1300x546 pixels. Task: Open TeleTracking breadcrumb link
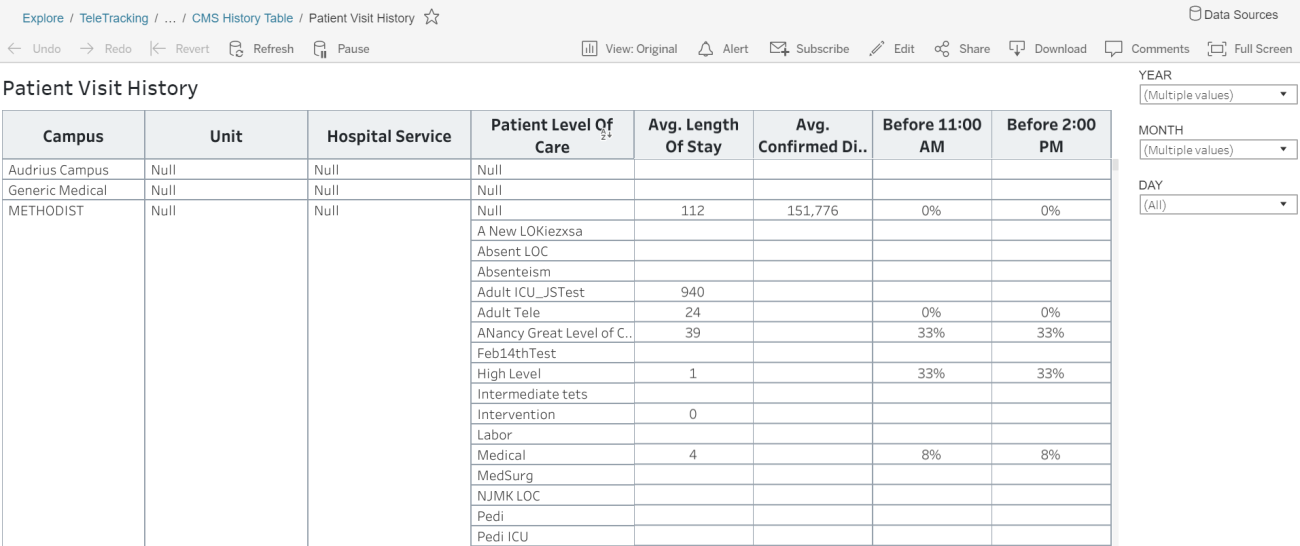point(114,18)
